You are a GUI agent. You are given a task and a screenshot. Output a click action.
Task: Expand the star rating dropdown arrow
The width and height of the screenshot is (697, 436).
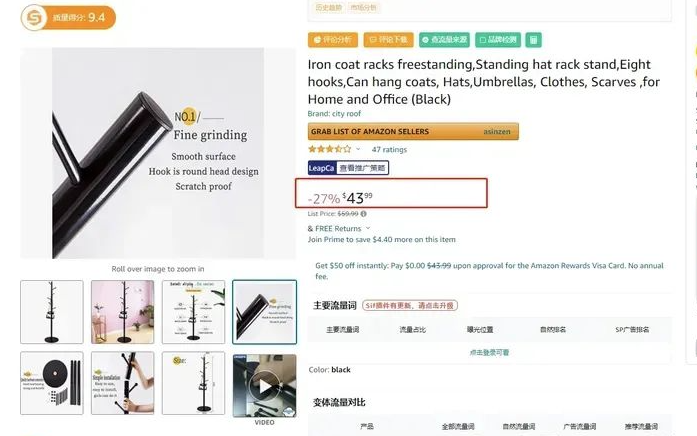[358, 149]
